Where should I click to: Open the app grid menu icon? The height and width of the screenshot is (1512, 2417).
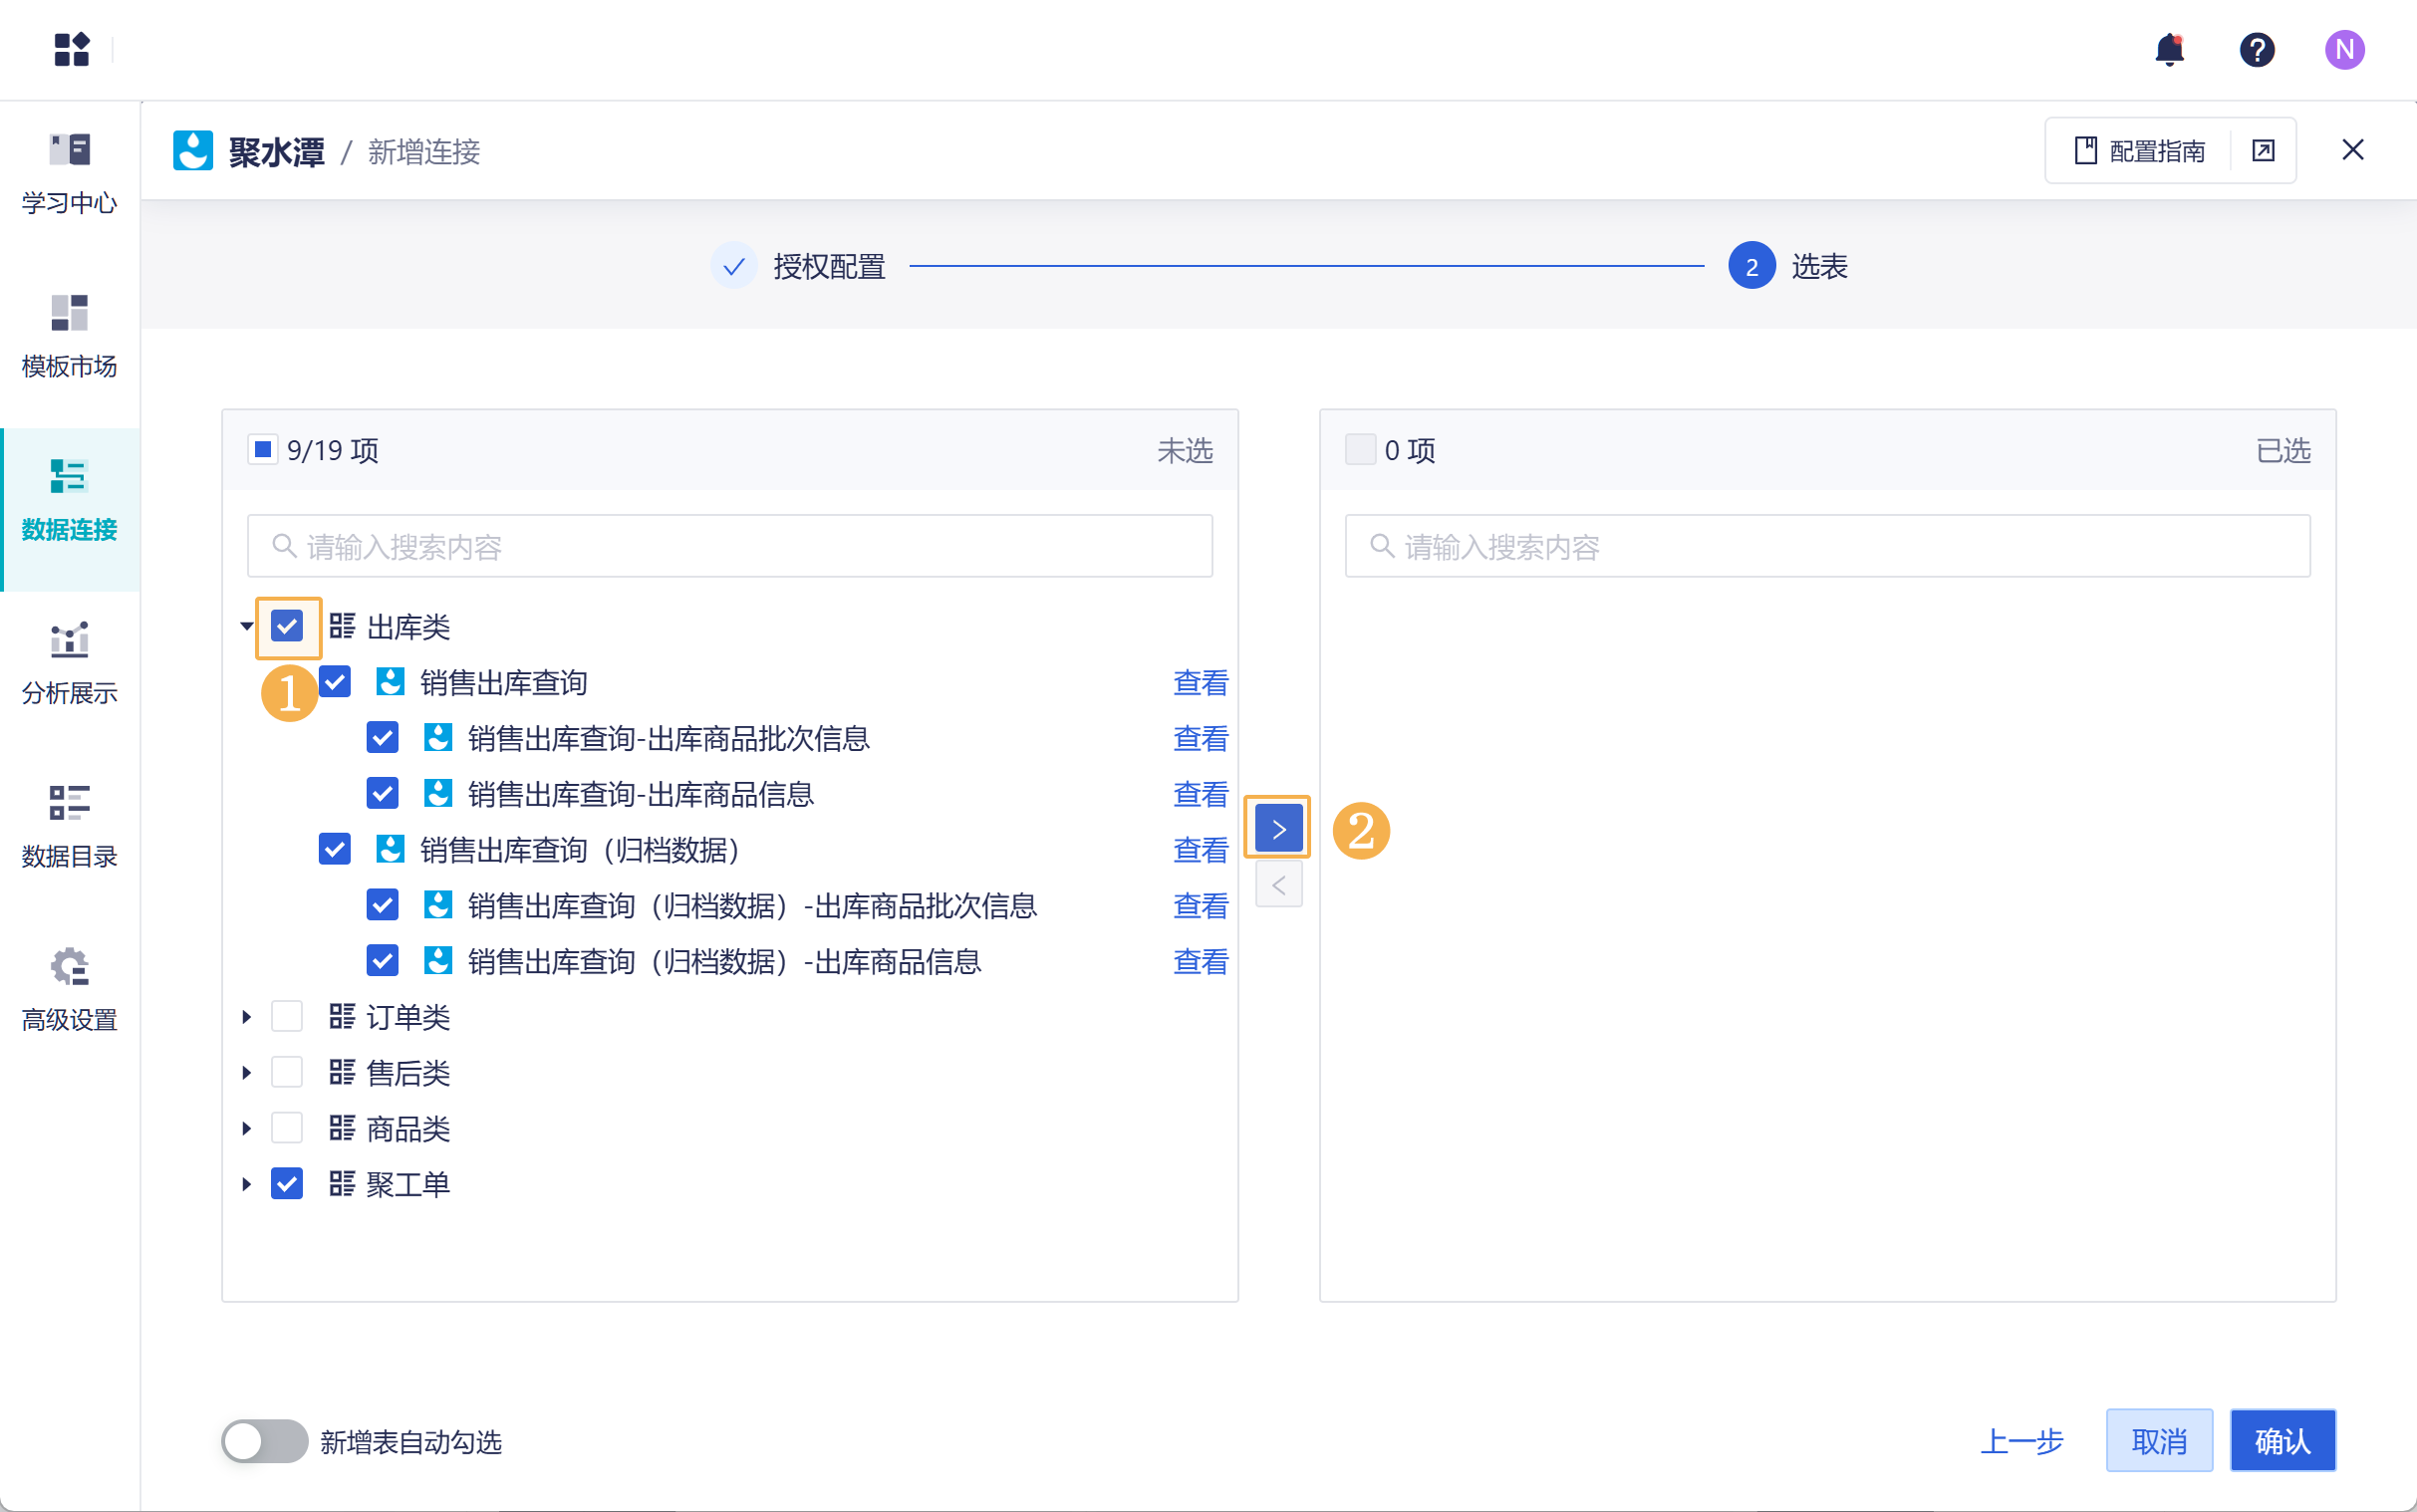(71, 49)
